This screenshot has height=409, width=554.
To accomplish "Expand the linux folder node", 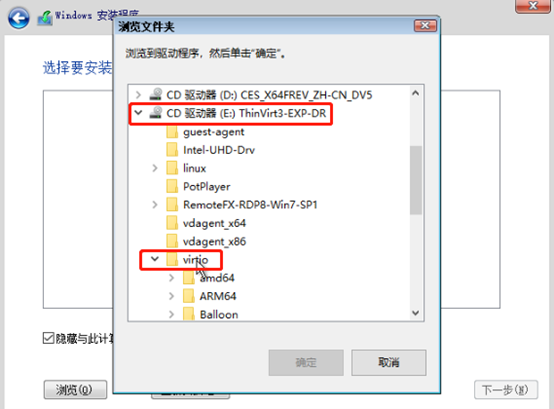I will tap(155, 168).
